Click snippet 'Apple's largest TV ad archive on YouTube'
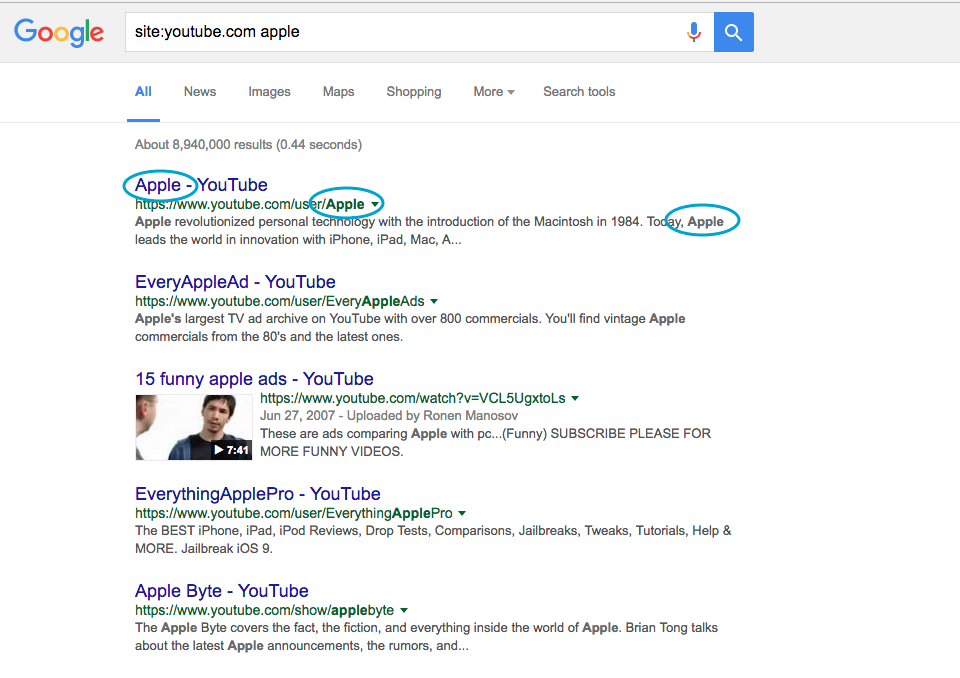The height and width of the screenshot is (678, 960). click(410, 328)
